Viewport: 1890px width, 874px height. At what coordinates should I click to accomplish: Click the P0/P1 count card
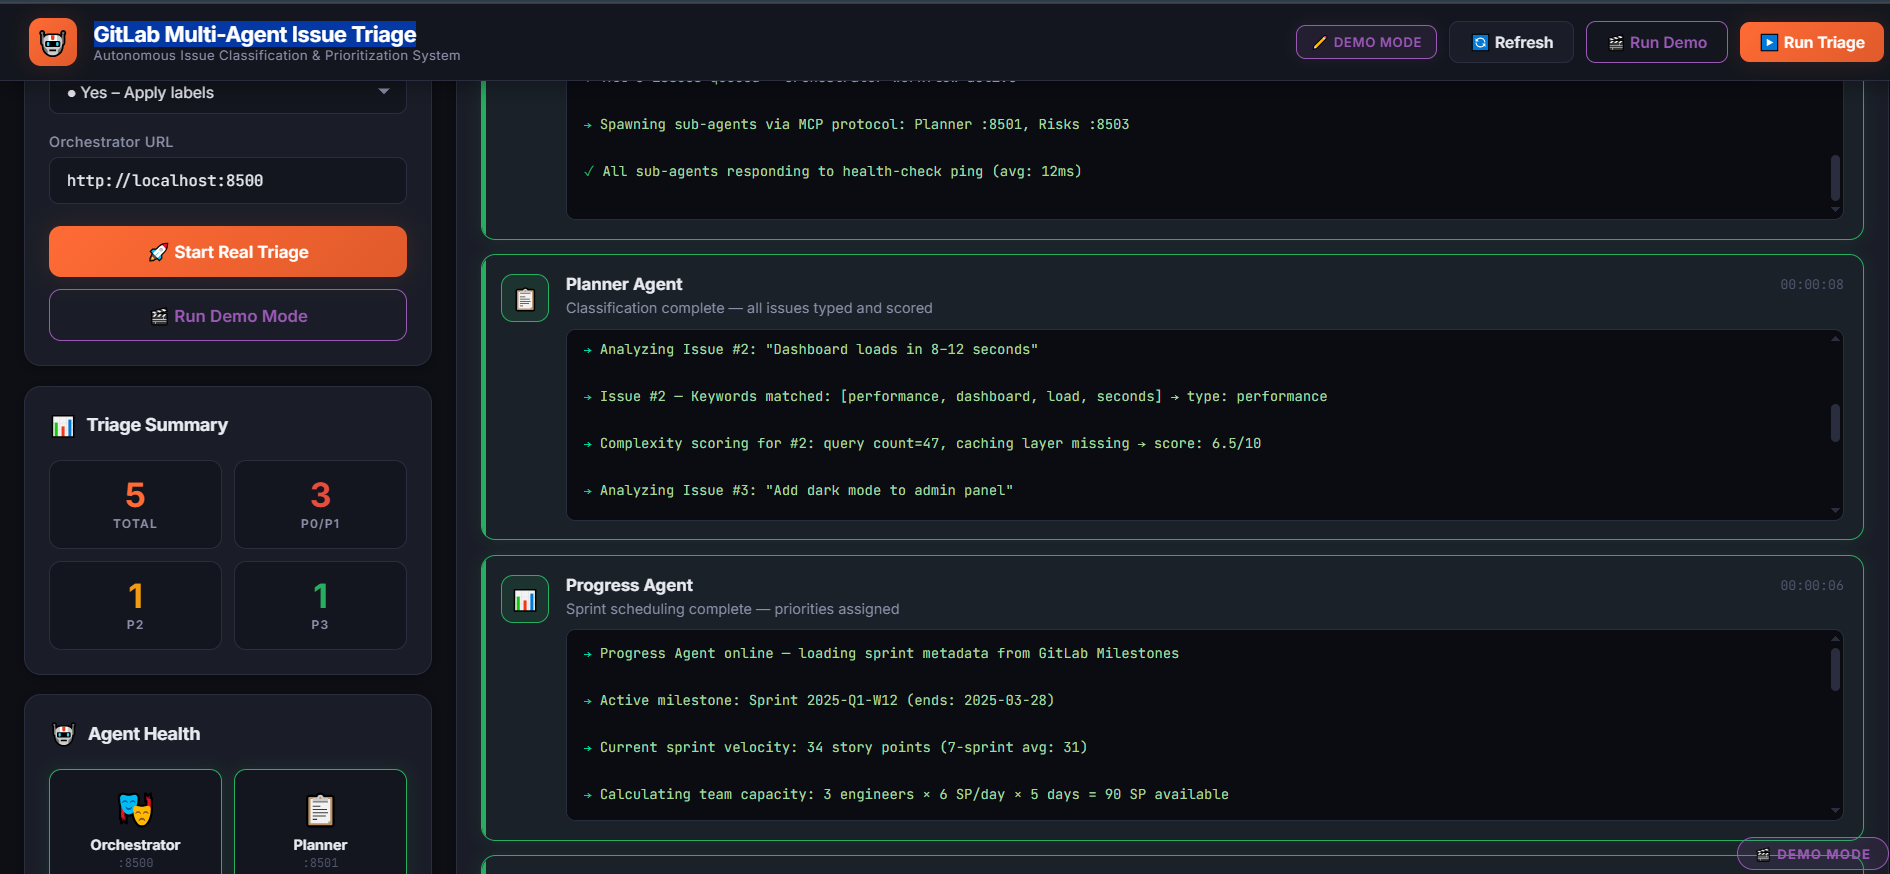click(320, 505)
